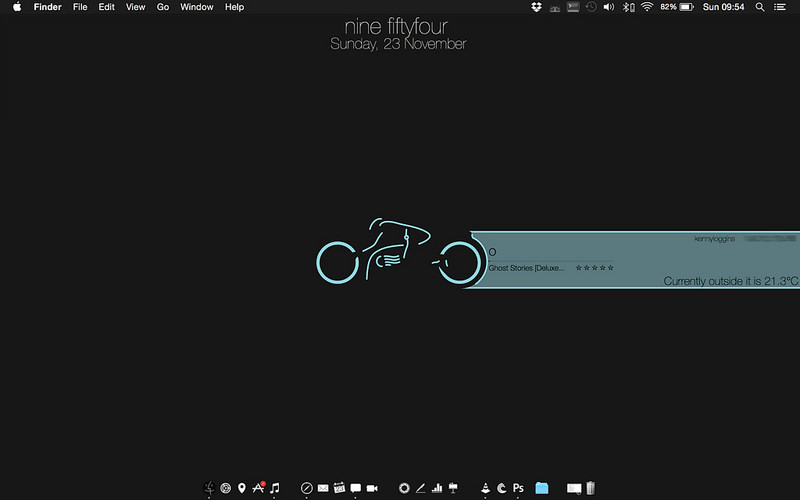
Task: Open the Bluetooth status menu
Action: (x=628, y=7)
